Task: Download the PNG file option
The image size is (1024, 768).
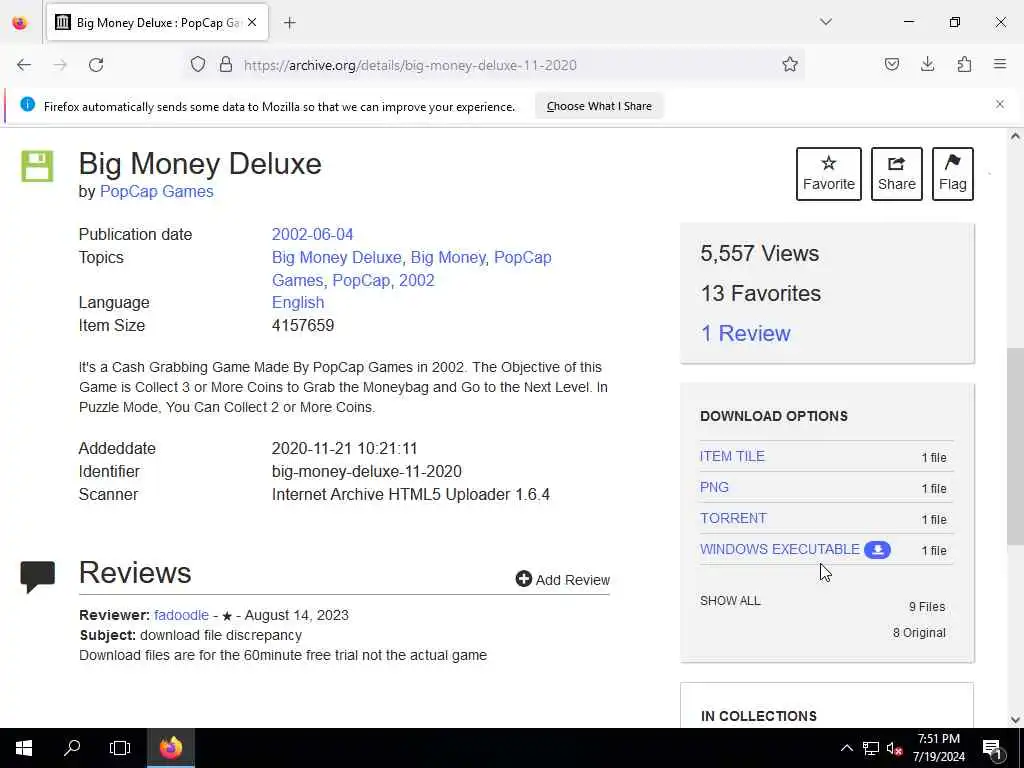Action: click(x=714, y=487)
